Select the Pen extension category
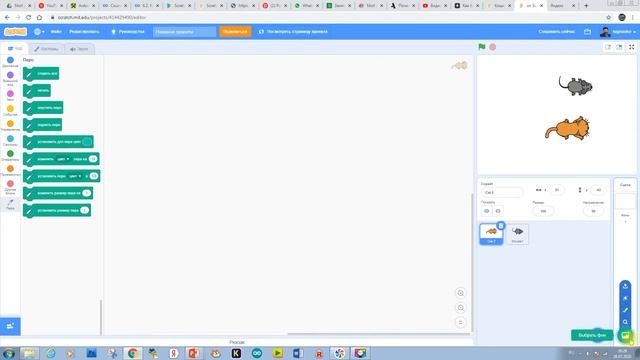 point(10,204)
